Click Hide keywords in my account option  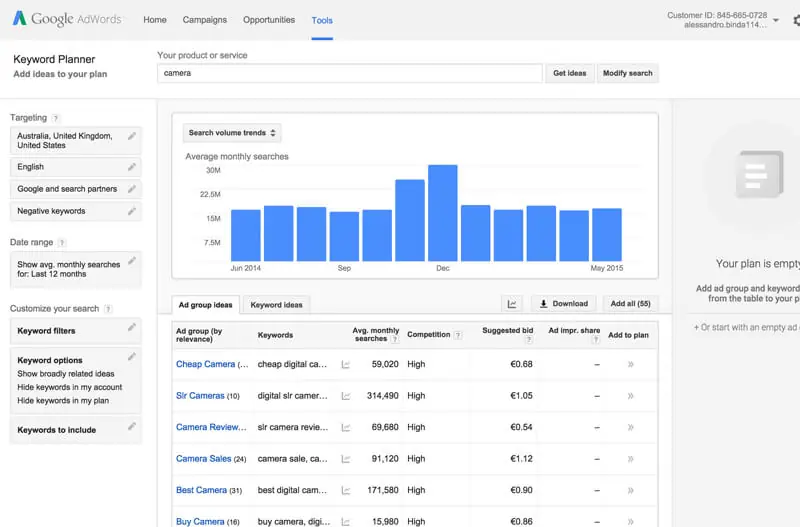(x=70, y=387)
